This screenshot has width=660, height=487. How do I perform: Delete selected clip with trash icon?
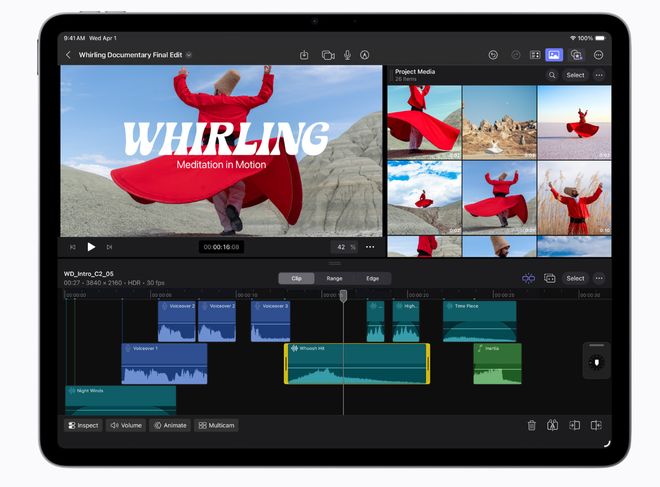531,425
